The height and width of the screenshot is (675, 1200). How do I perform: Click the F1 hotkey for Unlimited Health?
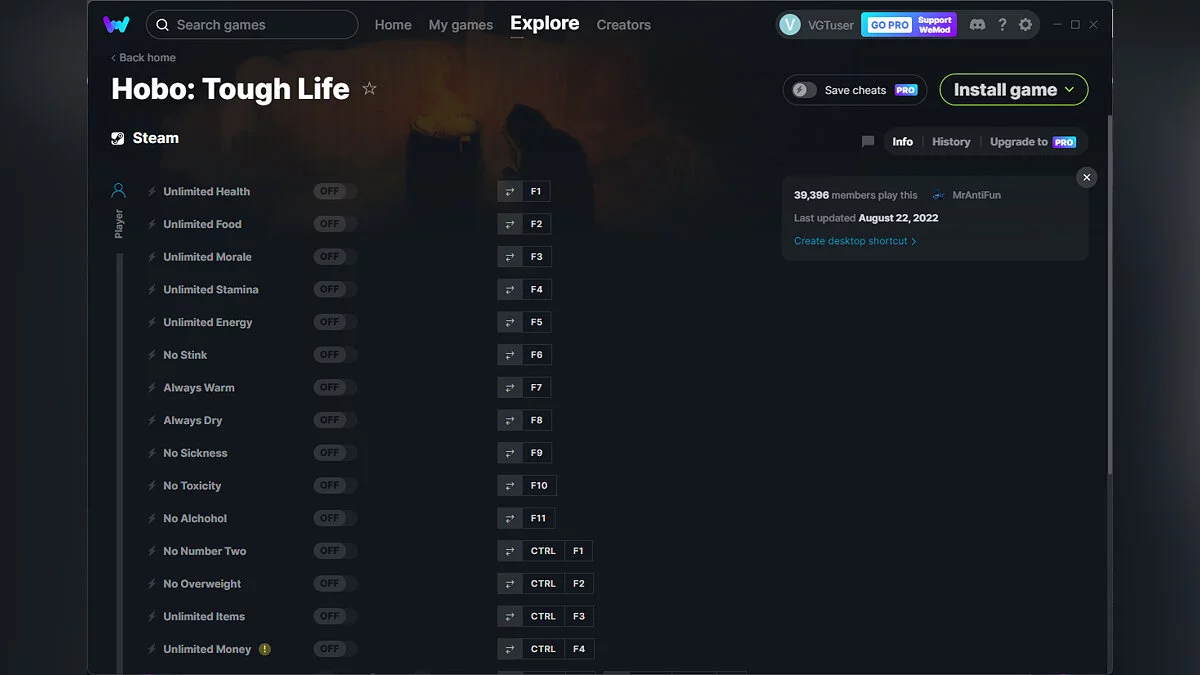(x=536, y=191)
